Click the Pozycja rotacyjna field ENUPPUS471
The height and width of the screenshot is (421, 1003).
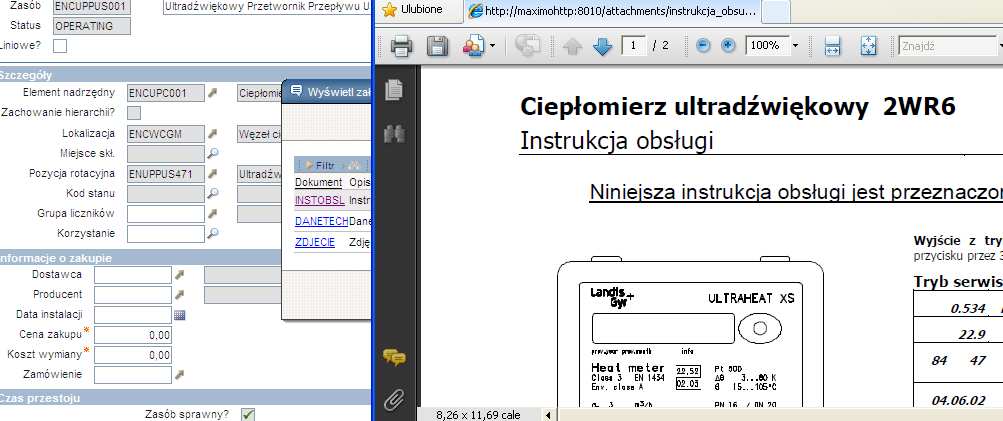tap(166, 173)
